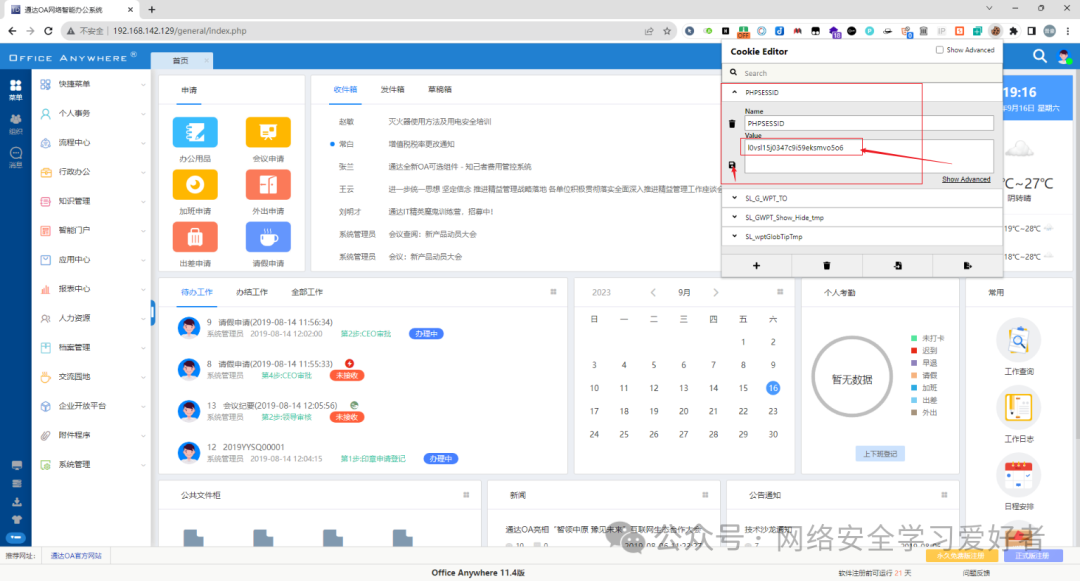Switch to the 全部工作 tab
The image size is (1080, 581).
[307, 293]
